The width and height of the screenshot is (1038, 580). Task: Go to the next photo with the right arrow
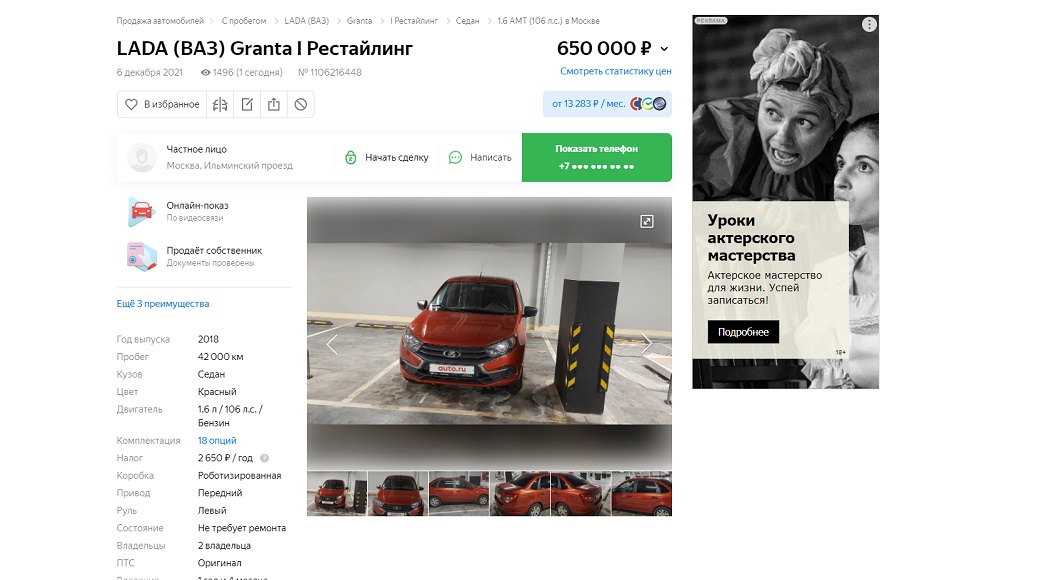click(647, 344)
